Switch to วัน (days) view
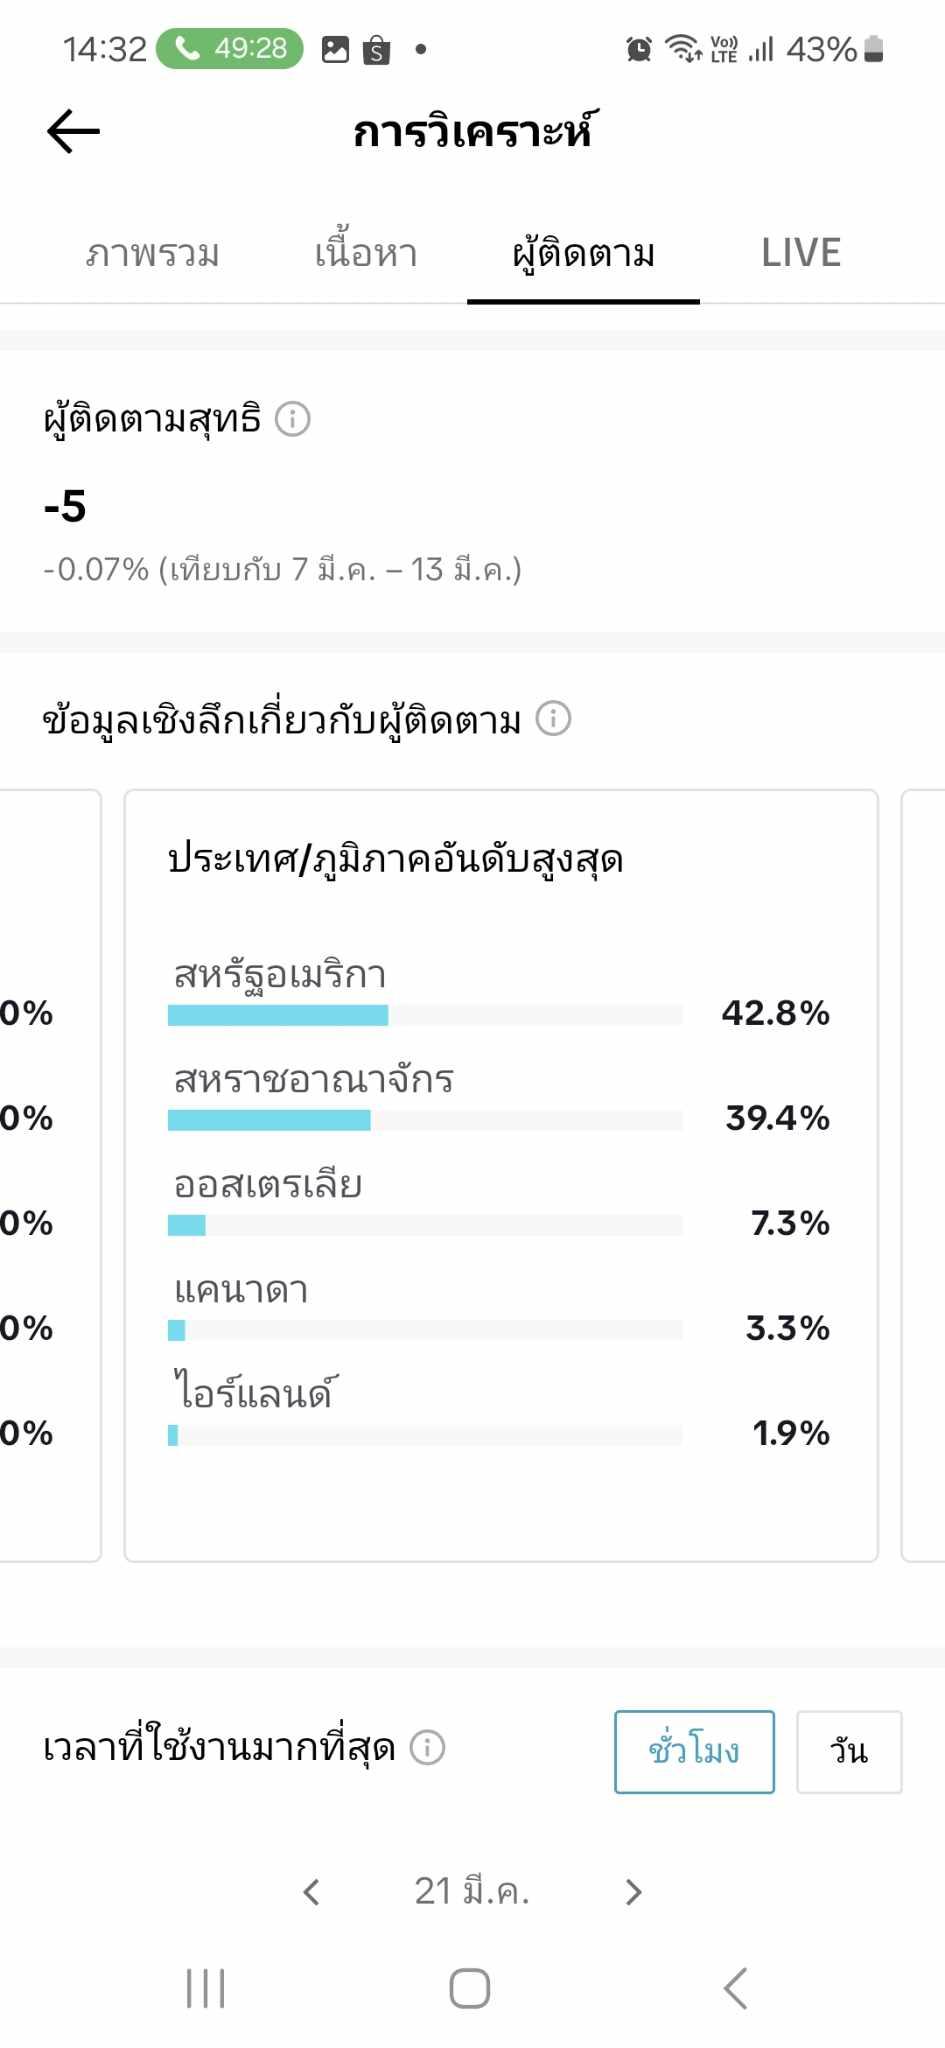This screenshot has width=945, height=2048. (849, 1751)
